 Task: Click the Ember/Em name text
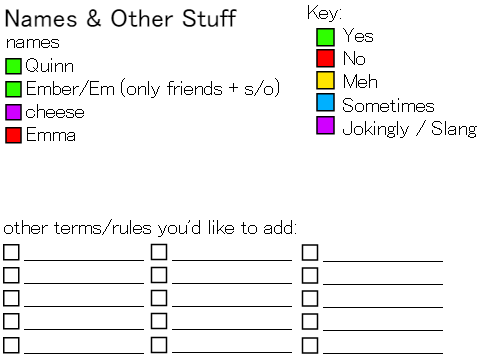click(70, 89)
